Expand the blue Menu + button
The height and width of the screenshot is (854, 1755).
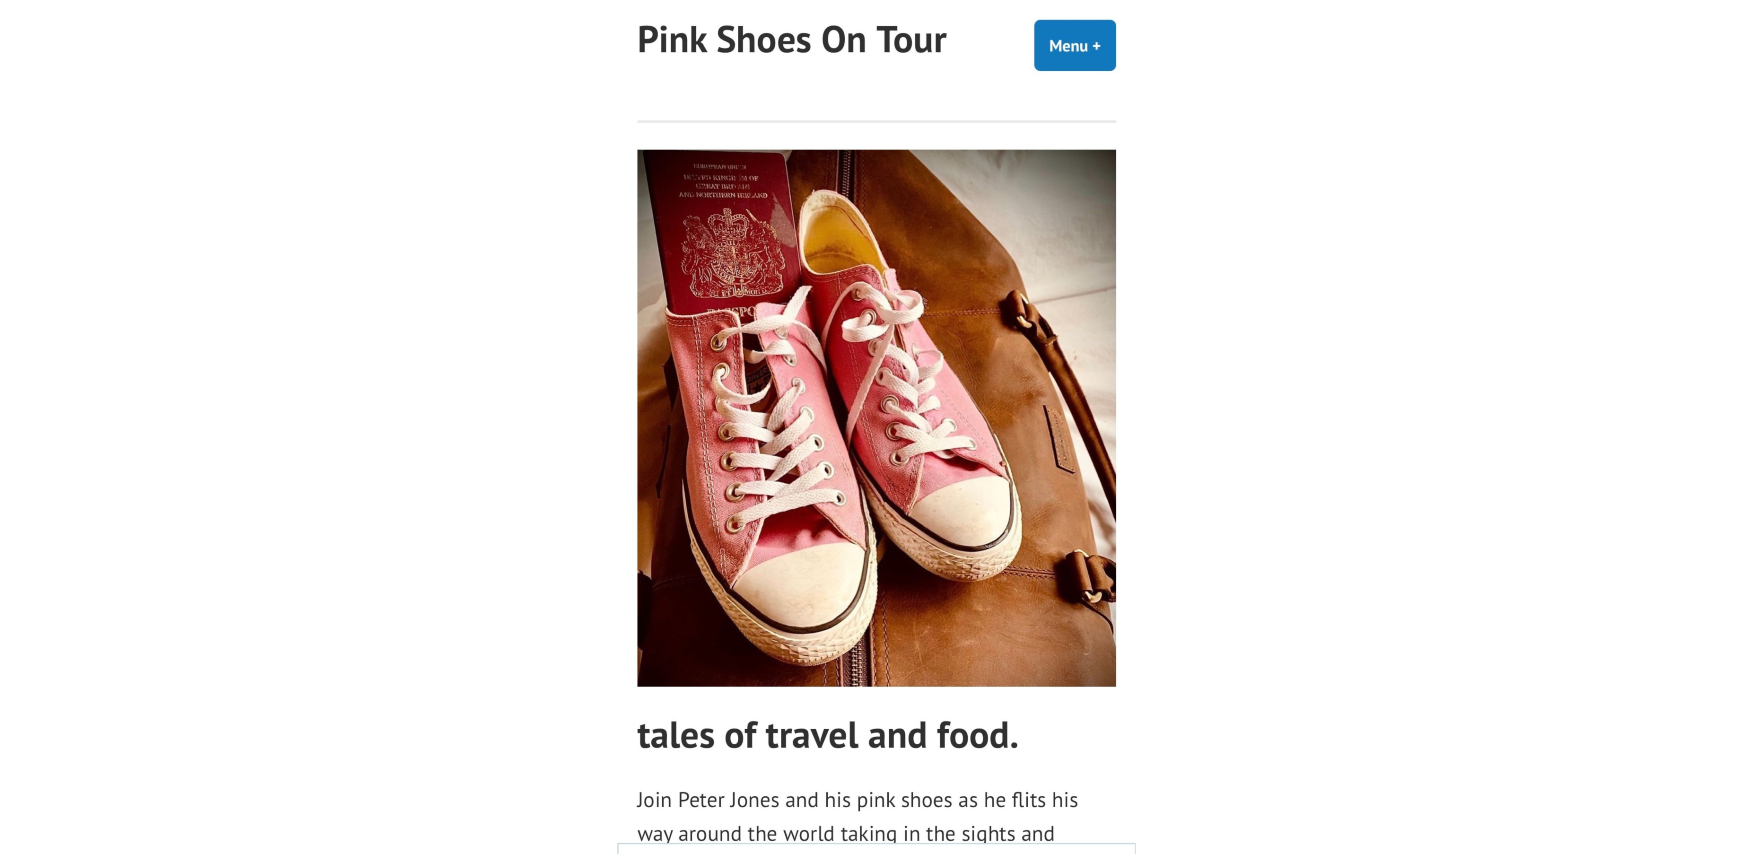[x=1074, y=45]
